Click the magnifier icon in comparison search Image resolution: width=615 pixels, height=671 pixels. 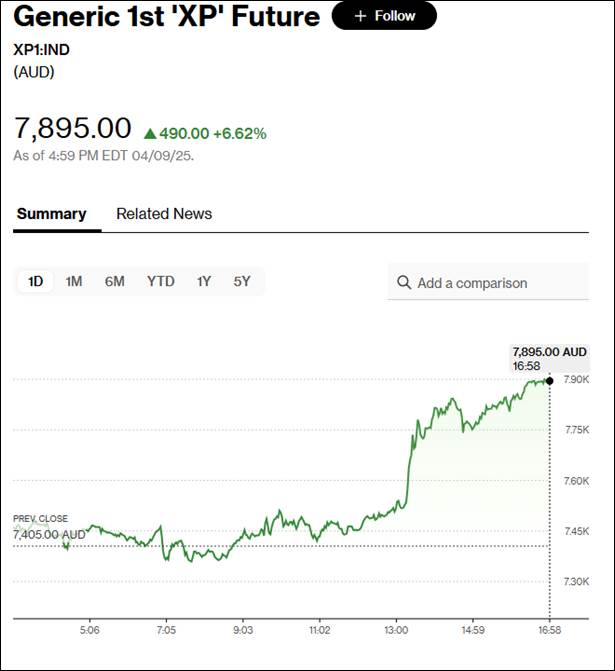pyautogui.click(x=404, y=283)
